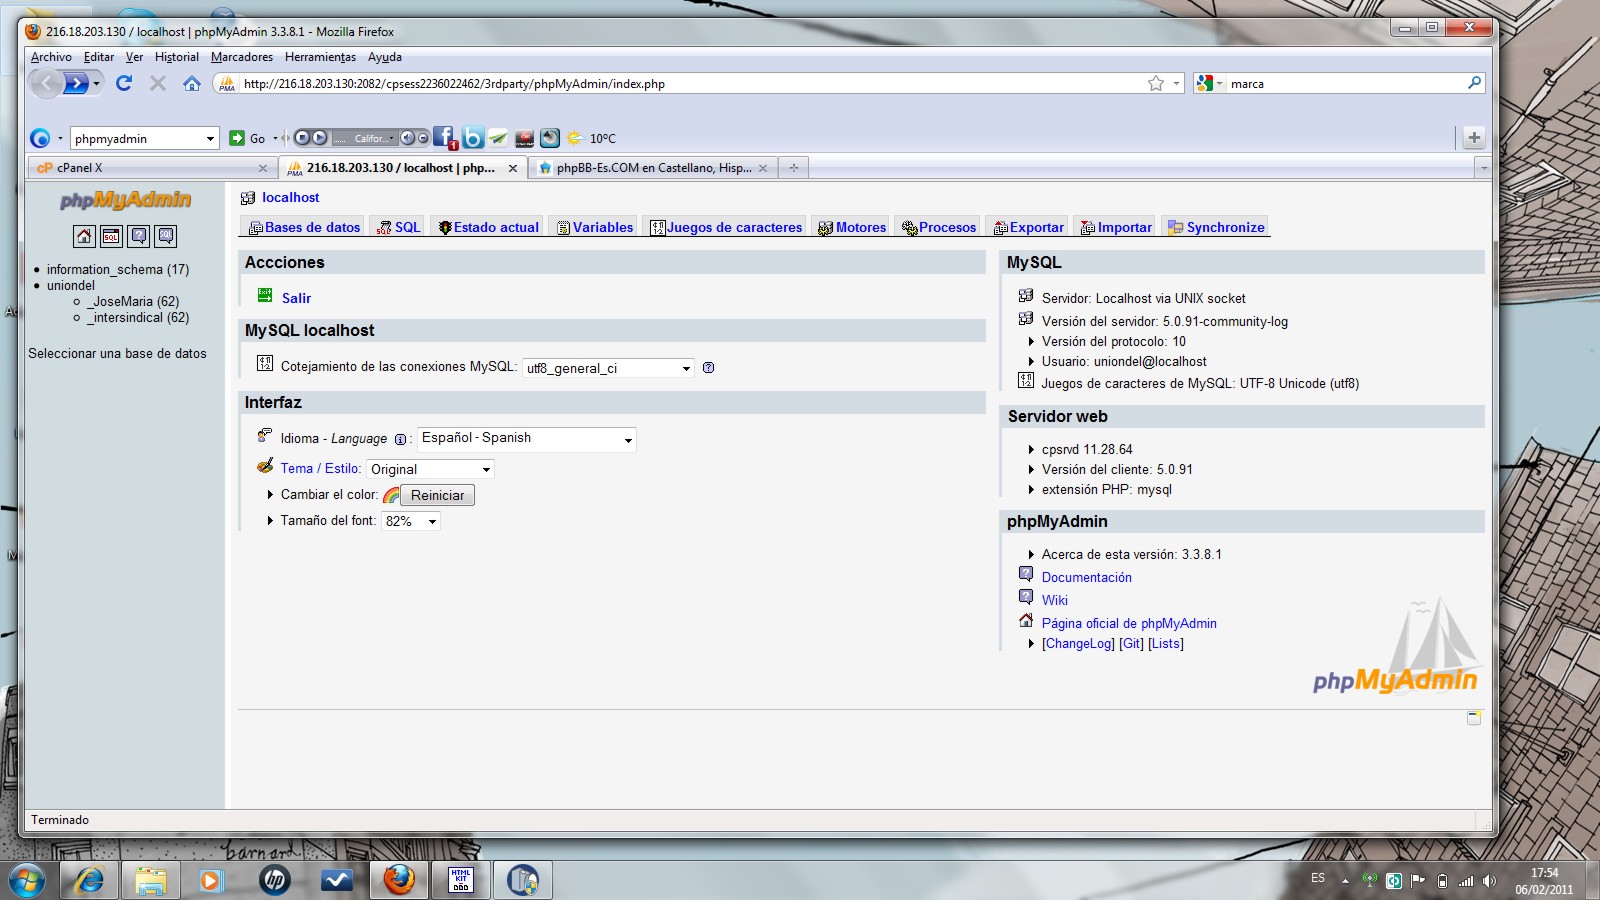Open the Estado actual tab
1600x900 pixels.
(488, 227)
